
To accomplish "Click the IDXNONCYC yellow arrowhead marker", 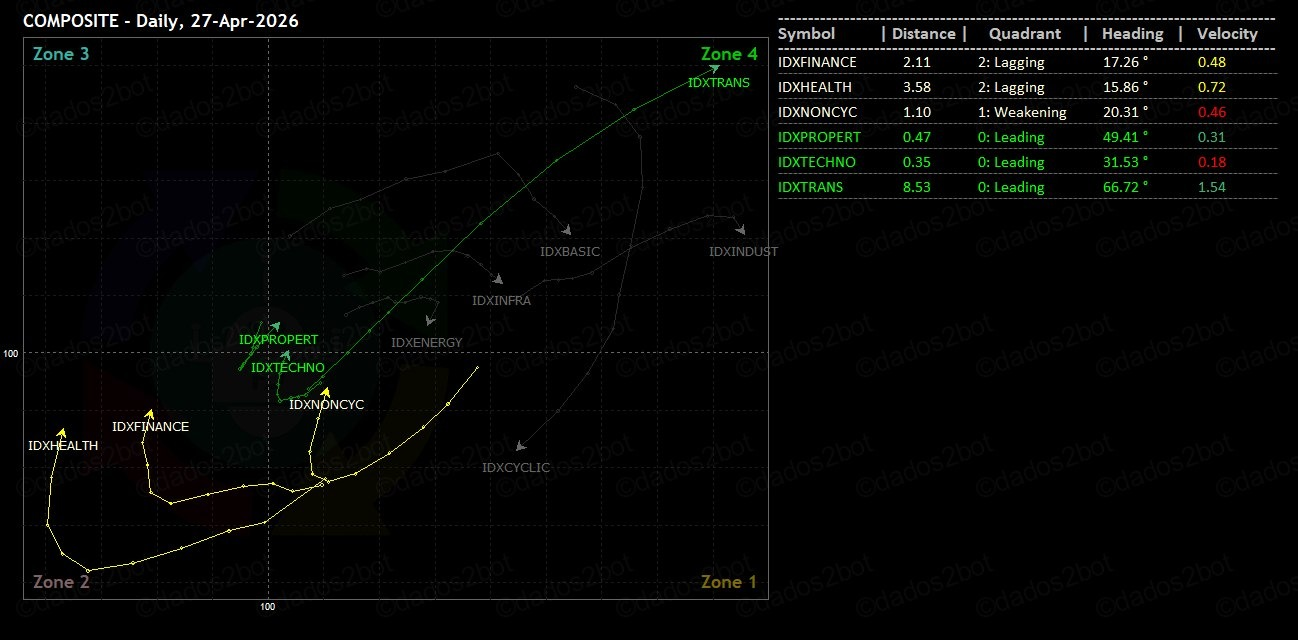I will pyautogui.click(x=325, y=392).
